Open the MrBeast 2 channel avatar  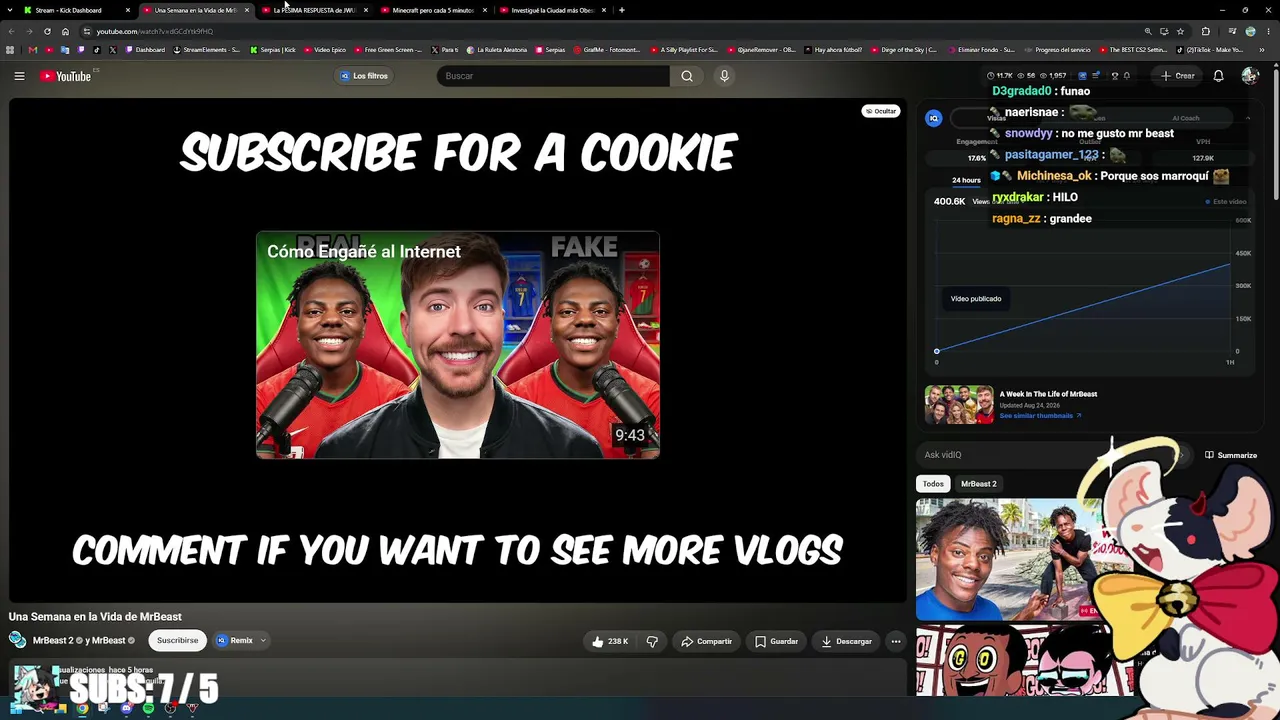(17, 640)
